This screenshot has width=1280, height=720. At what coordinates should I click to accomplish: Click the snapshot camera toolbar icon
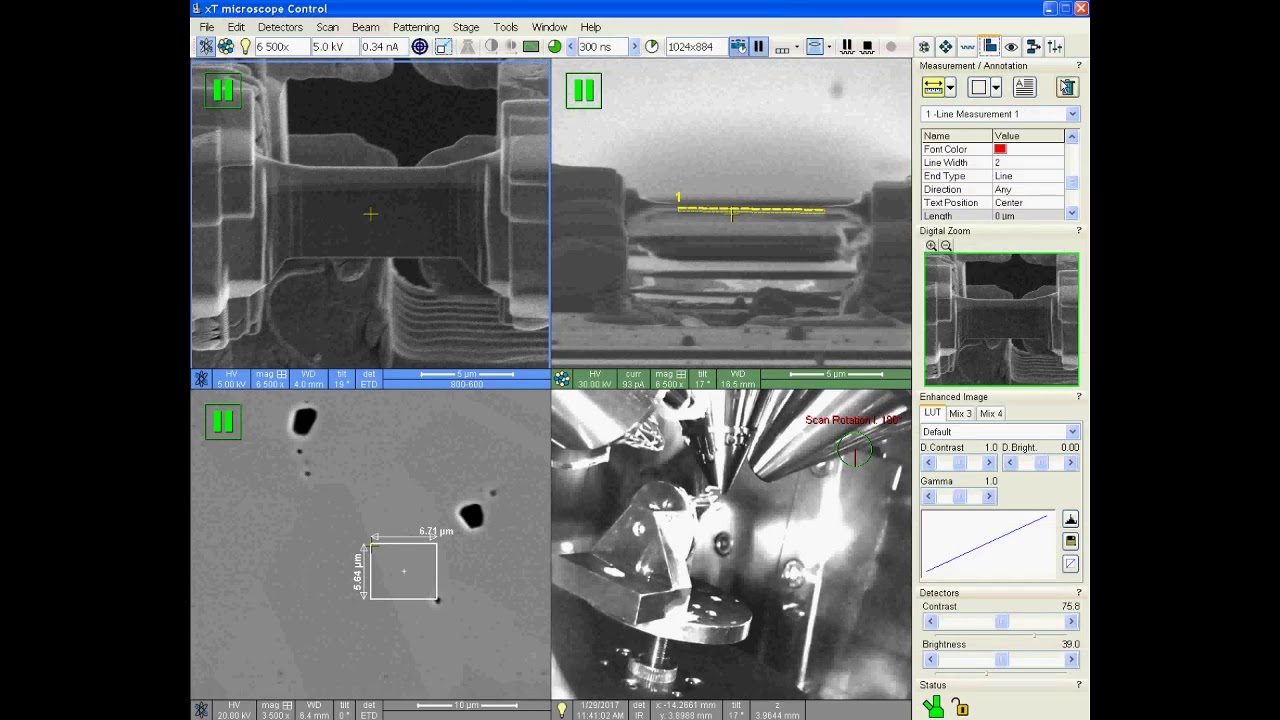(738, 46)
